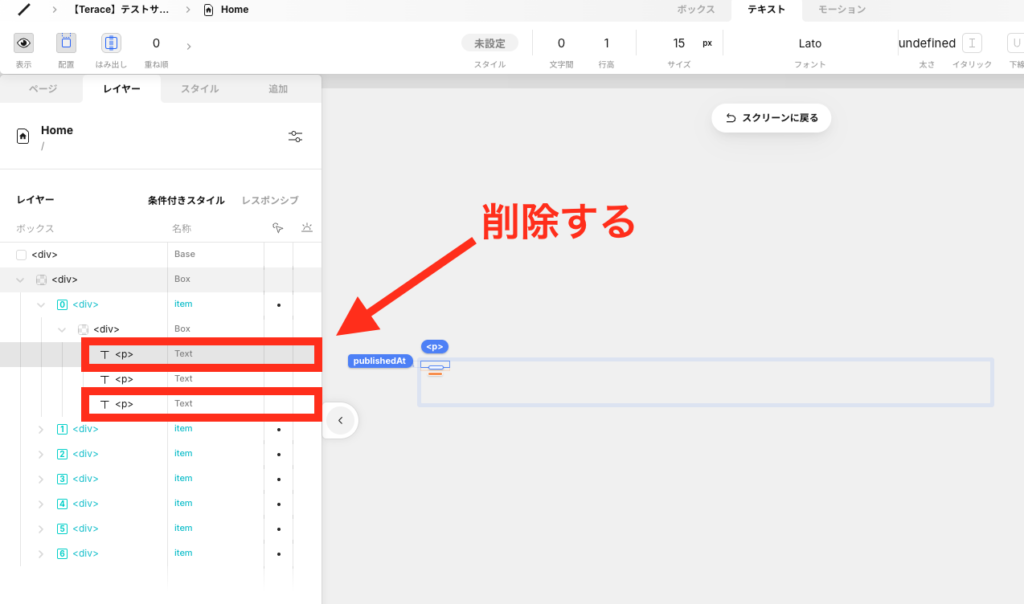The height and width of the screenshot is (604, 1024).
Task: Select 条件付きスタイル layer view
Action: (186, 200)
